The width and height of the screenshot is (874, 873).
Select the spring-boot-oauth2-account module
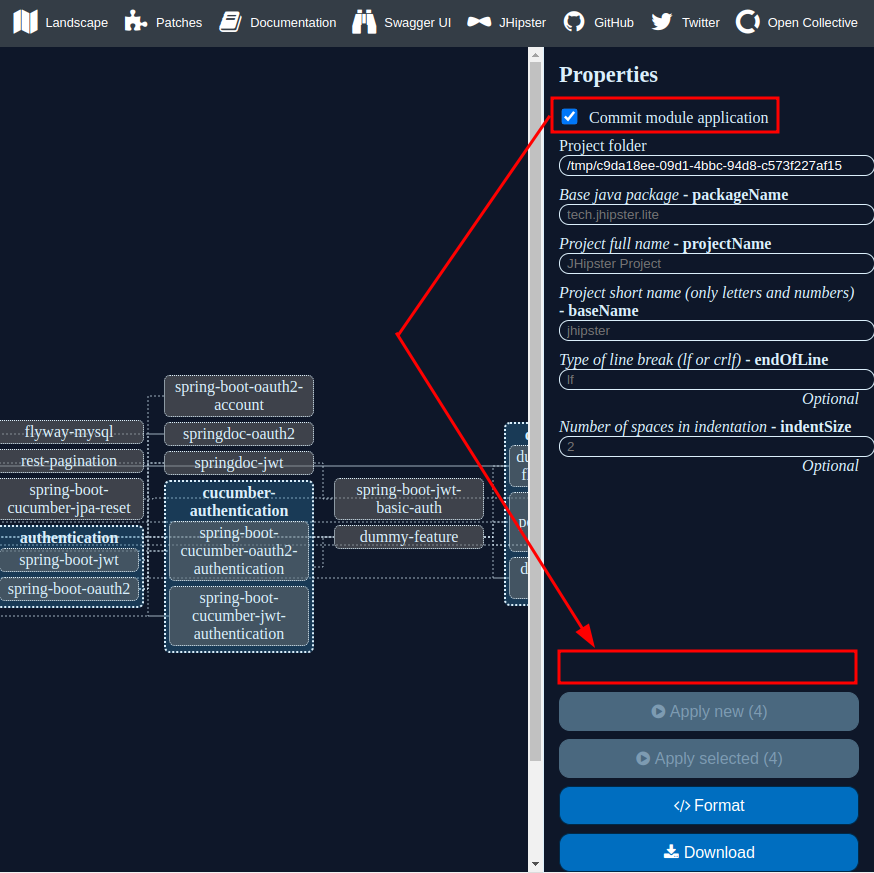point(239,396)
